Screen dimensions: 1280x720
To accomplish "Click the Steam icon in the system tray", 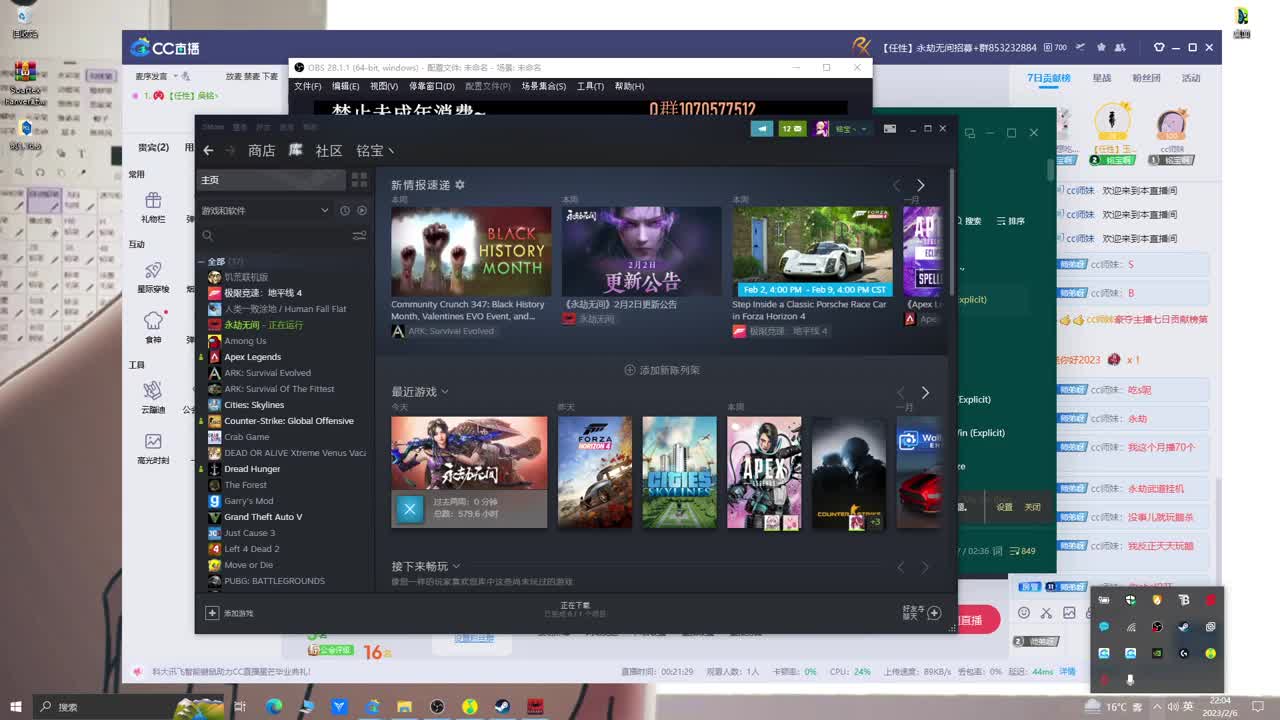I will click(1183, 627).
